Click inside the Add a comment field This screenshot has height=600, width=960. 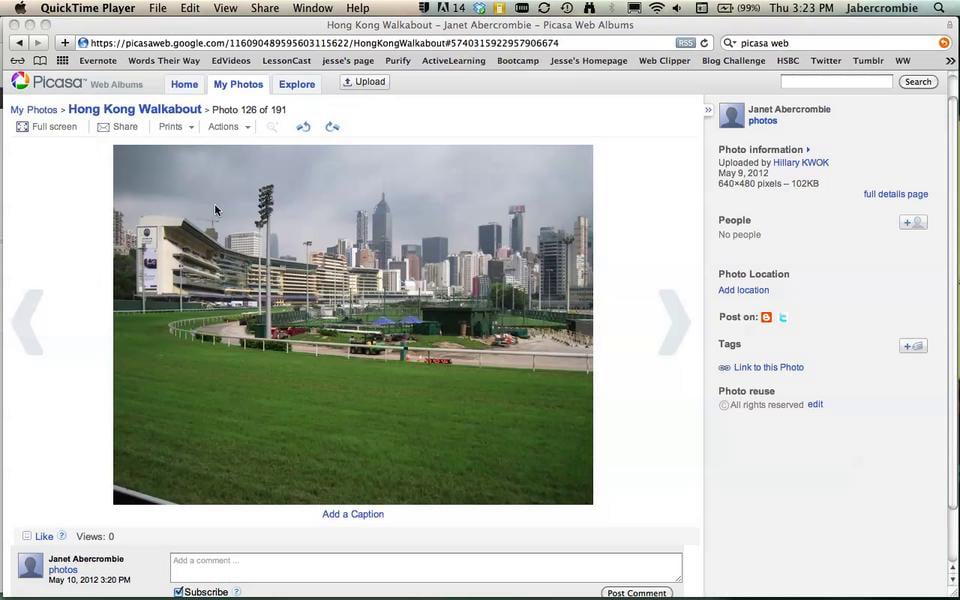pos(426,568)
